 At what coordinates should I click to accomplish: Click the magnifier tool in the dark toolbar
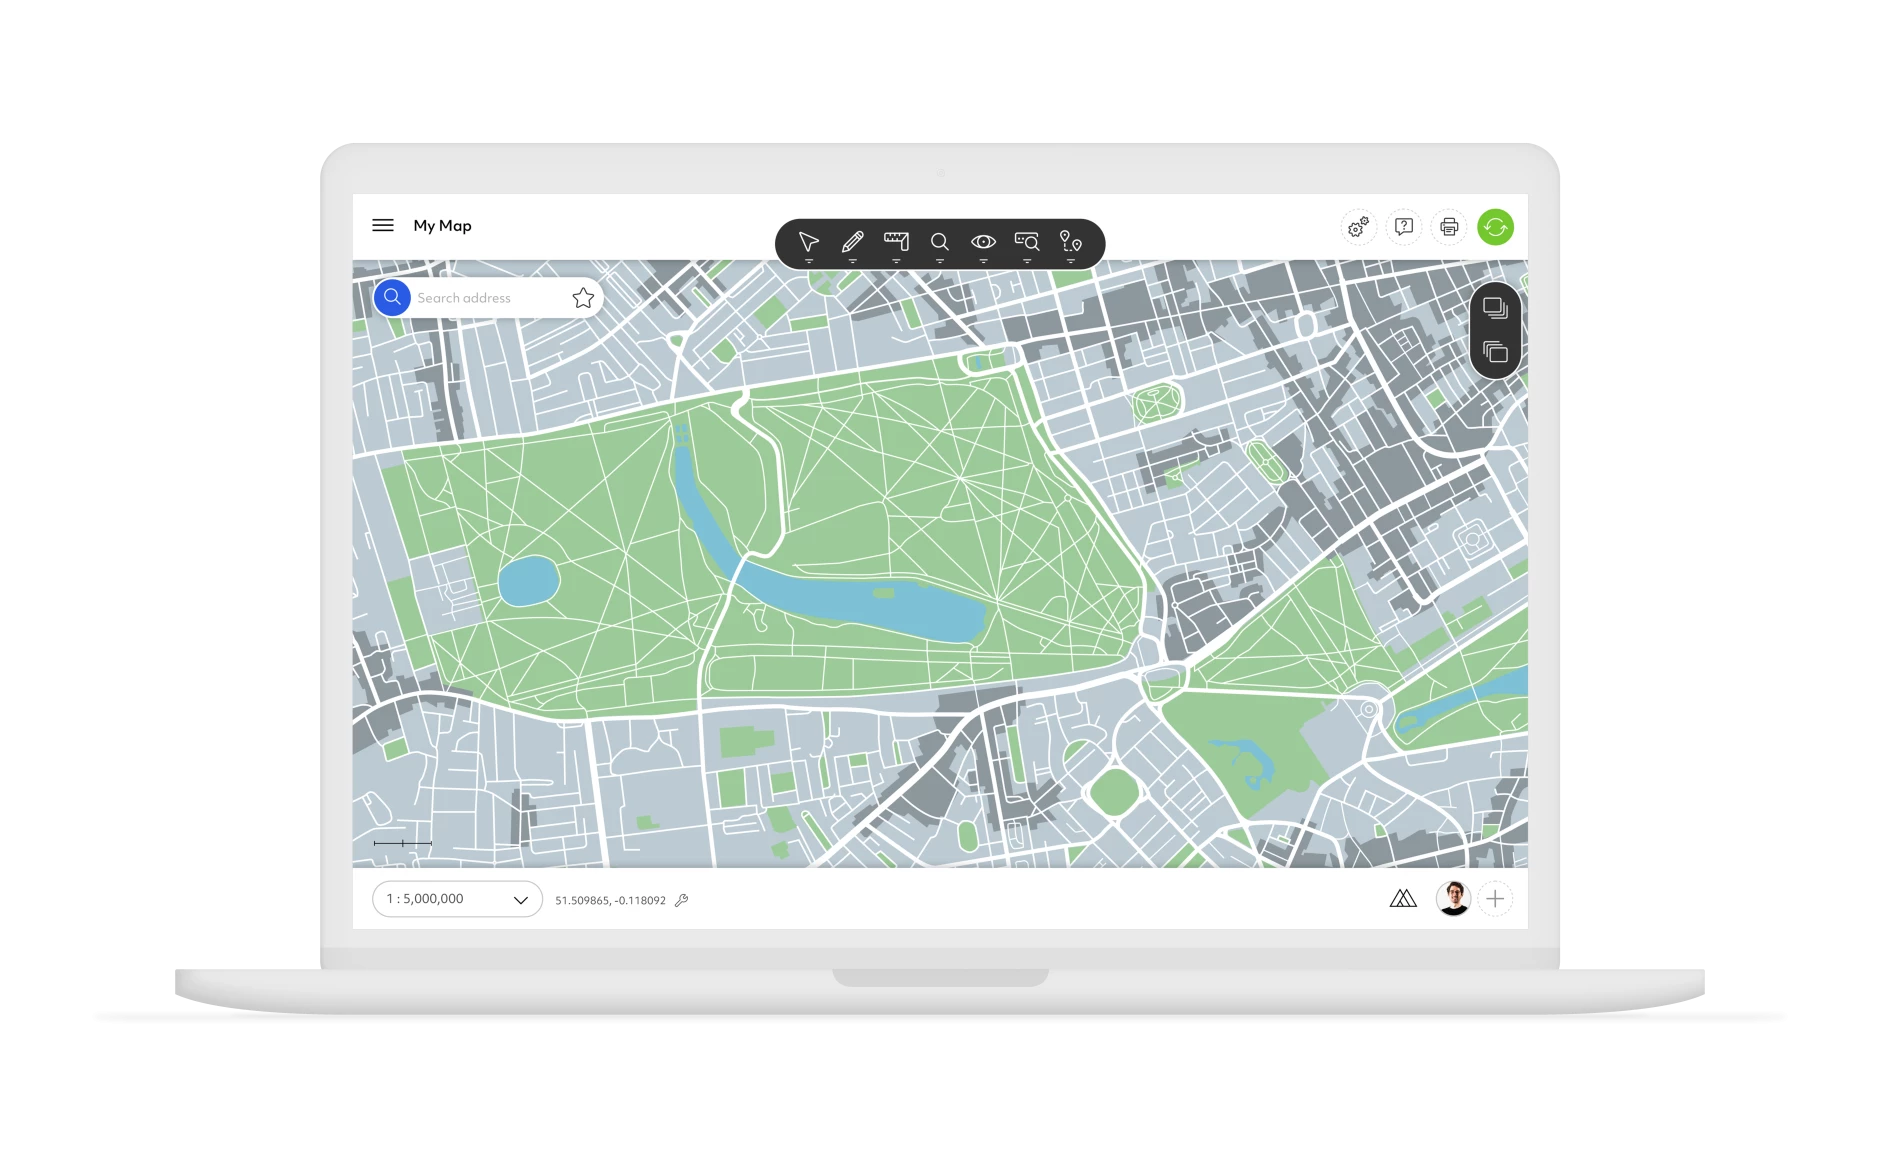pos(939,242)
